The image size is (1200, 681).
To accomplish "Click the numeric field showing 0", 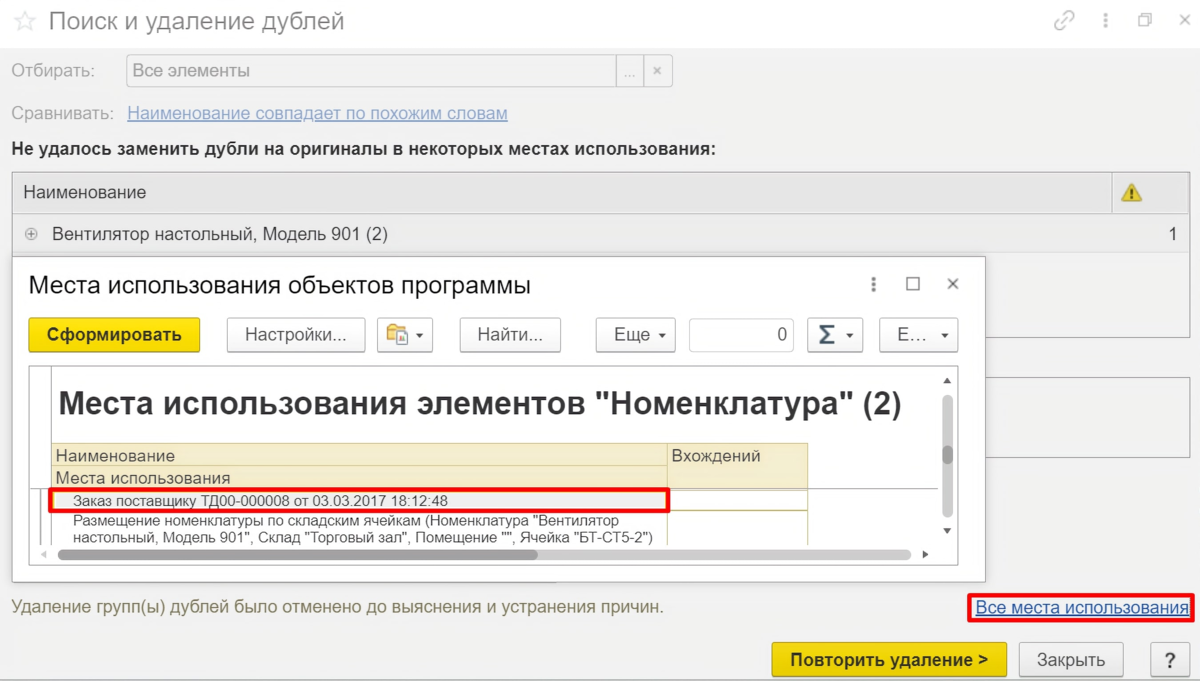I will click(741, 335).
